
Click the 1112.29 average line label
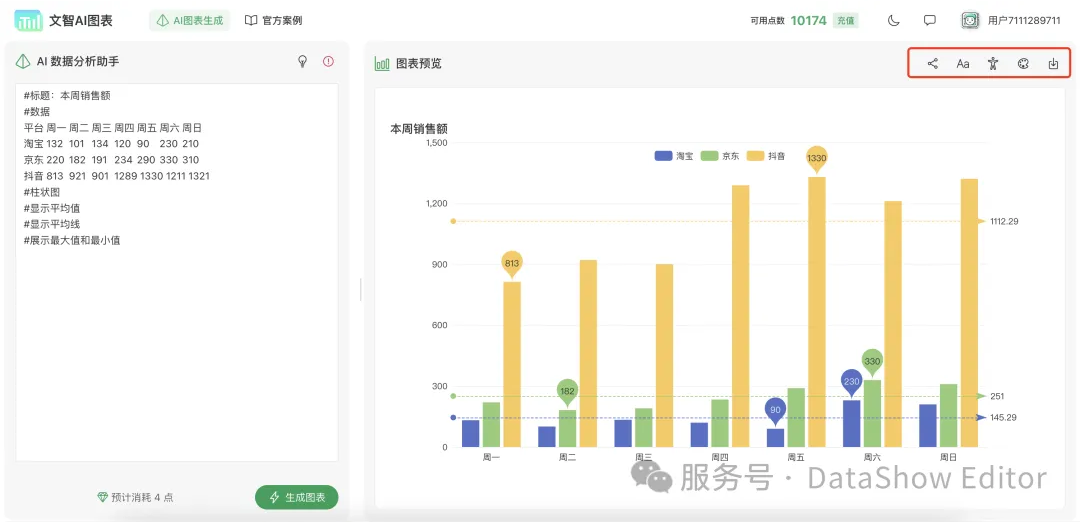pyautogui.click(x=1004, y=221)
